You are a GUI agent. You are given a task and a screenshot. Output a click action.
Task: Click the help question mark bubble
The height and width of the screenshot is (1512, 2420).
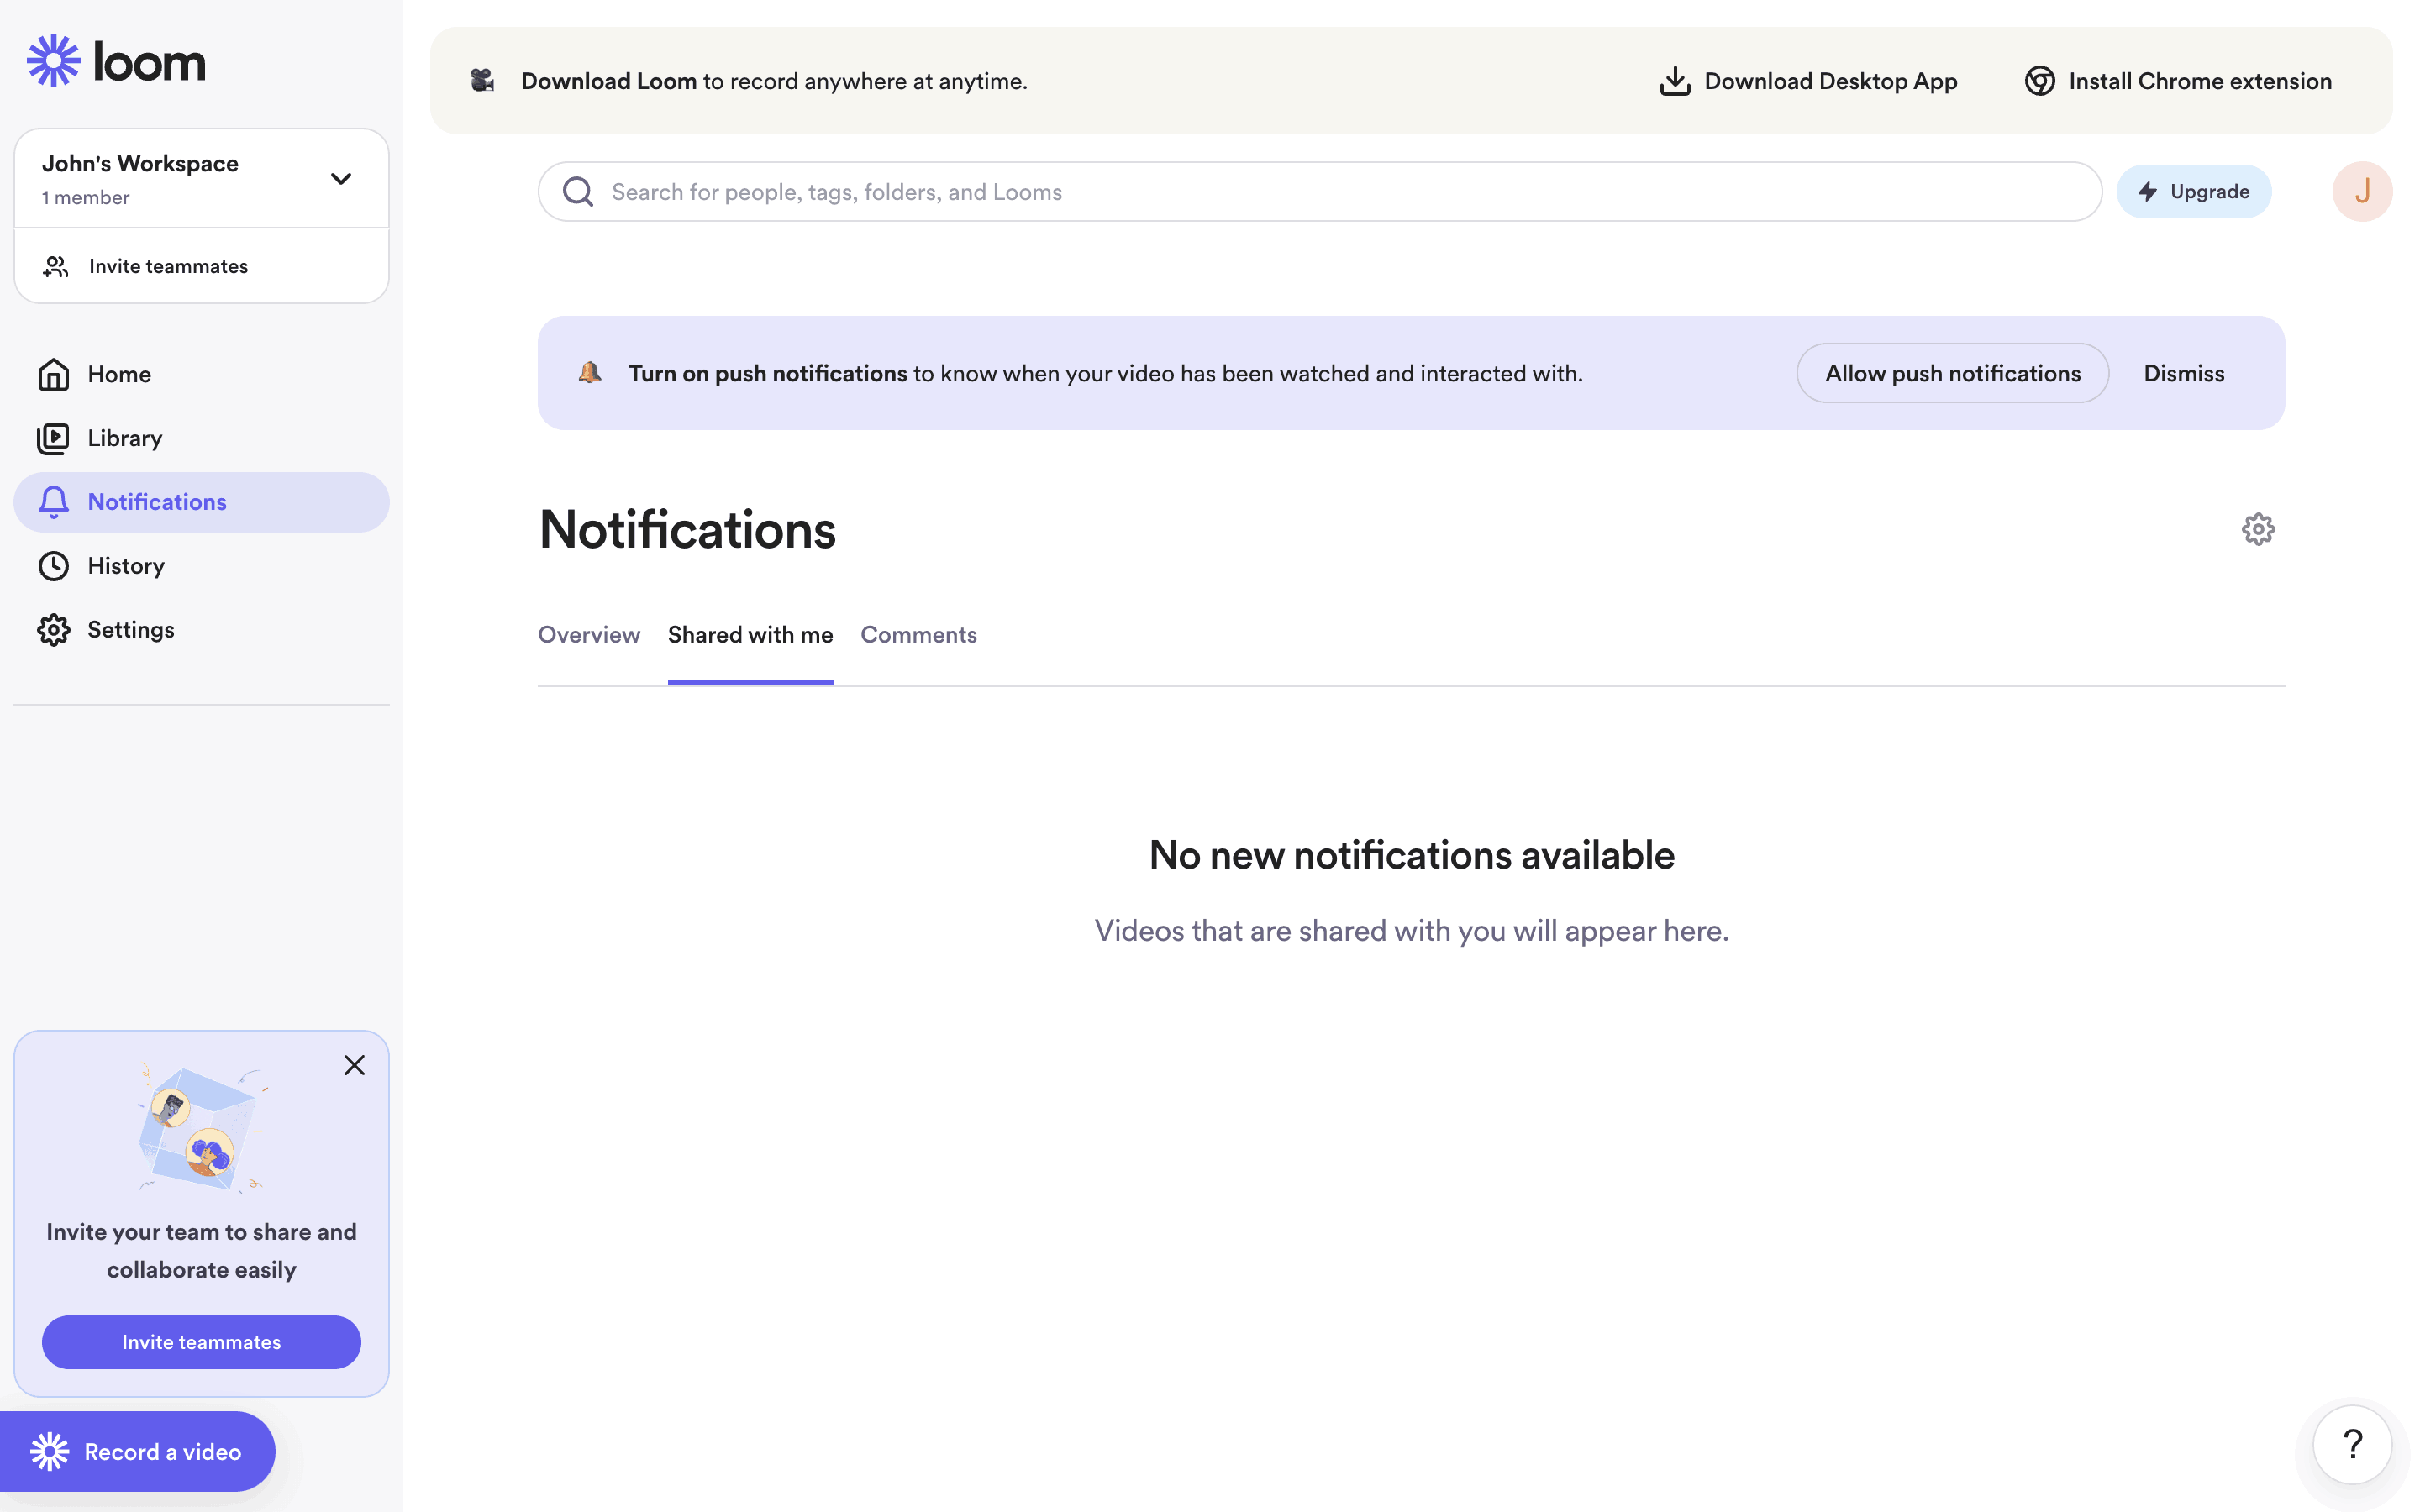(2352, 1444)
